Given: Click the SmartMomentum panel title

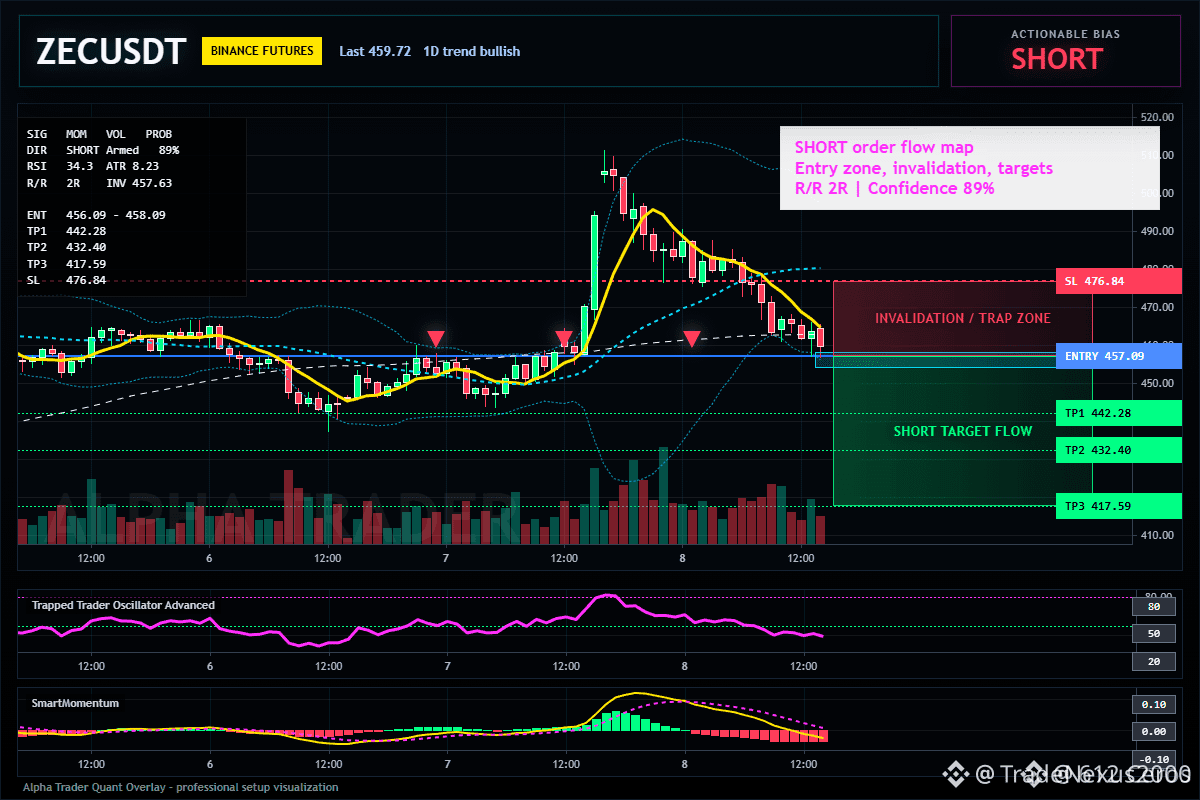Looking at the screenshot, I should (x=75, y=703).
